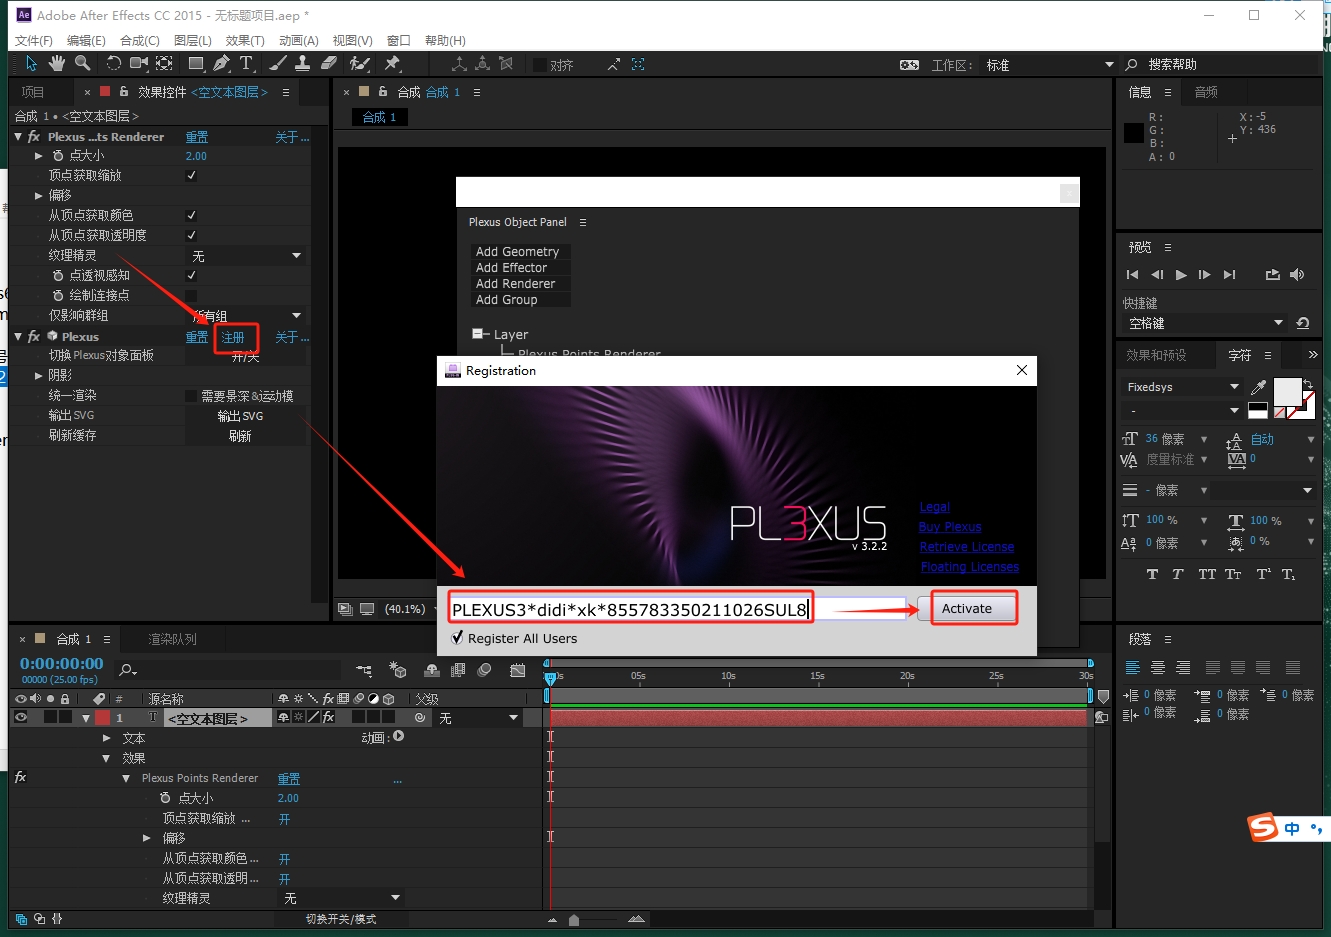Right align paragraph text
Screen dimensions: 1331x937
1183,667
